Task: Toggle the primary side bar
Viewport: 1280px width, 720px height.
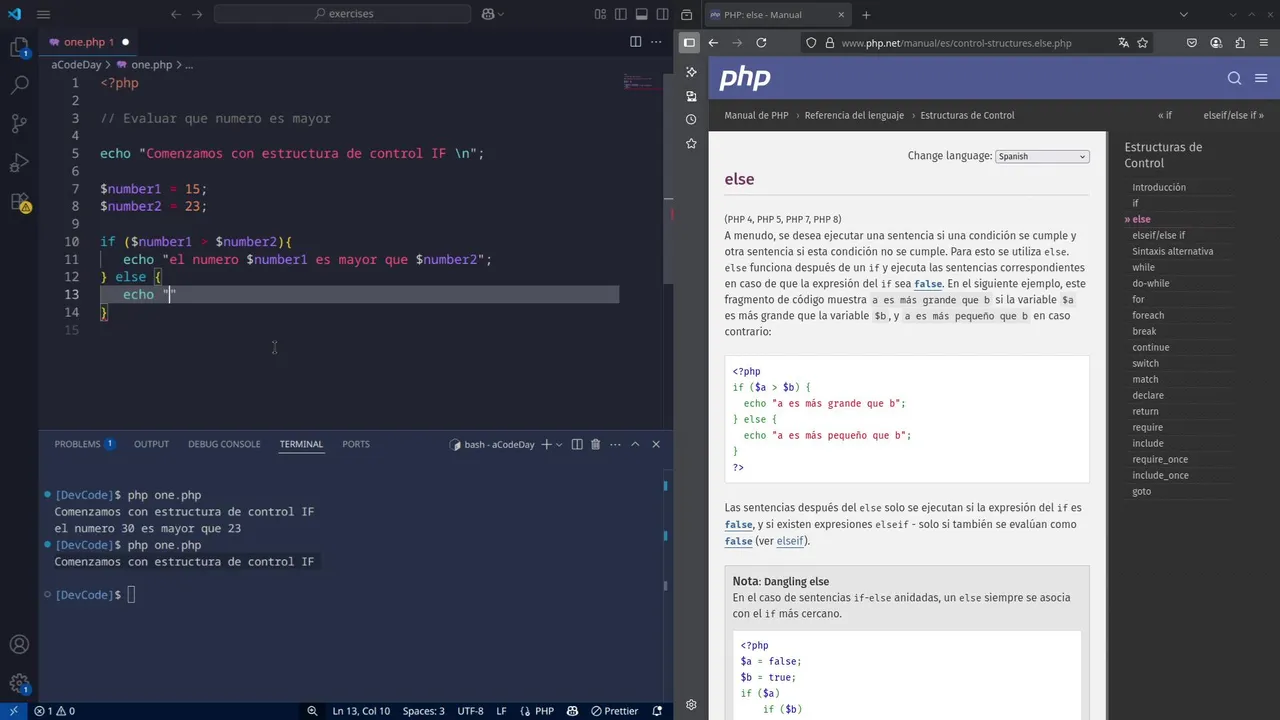Action: point(620,14)
